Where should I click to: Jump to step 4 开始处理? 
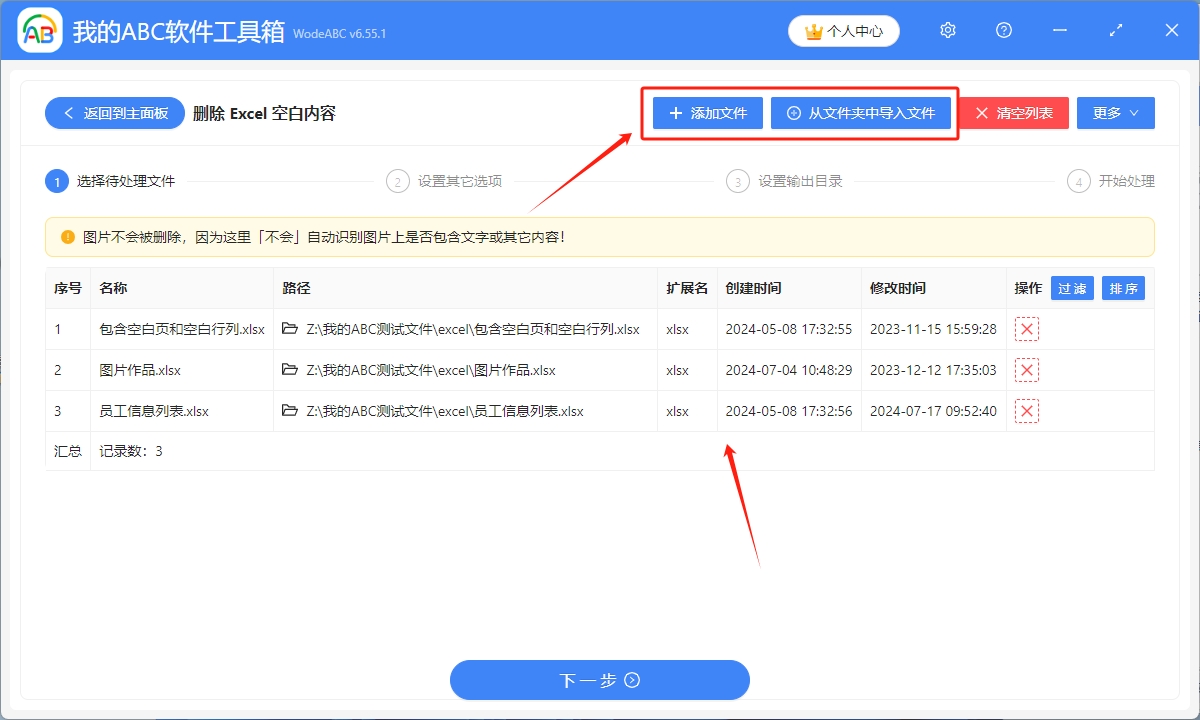(x=1111, y=181)
